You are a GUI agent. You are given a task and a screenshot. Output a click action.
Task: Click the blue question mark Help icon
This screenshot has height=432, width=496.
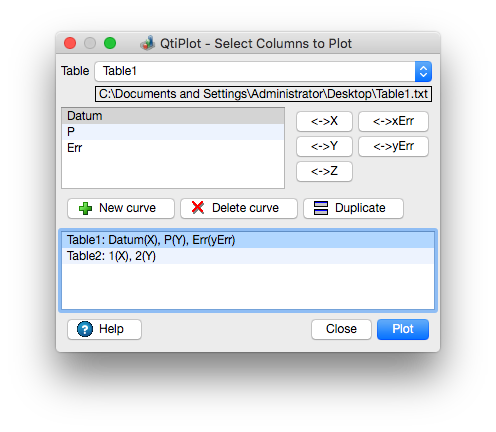85,329
